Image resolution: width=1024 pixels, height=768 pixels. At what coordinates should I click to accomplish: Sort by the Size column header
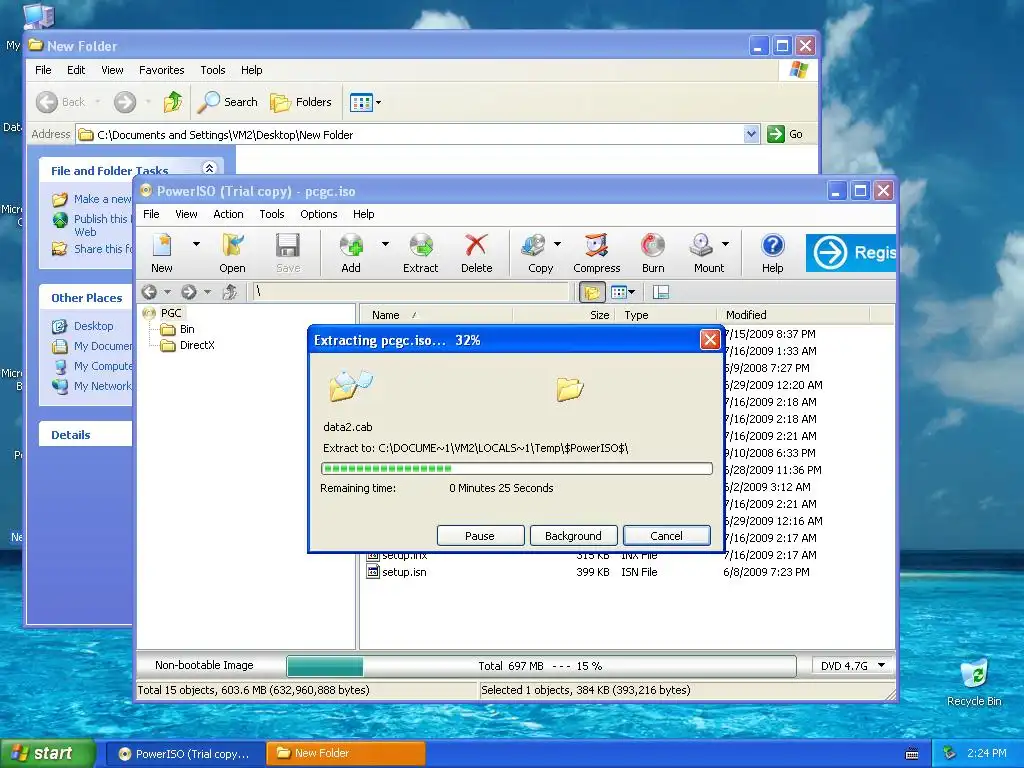[563, 315]
